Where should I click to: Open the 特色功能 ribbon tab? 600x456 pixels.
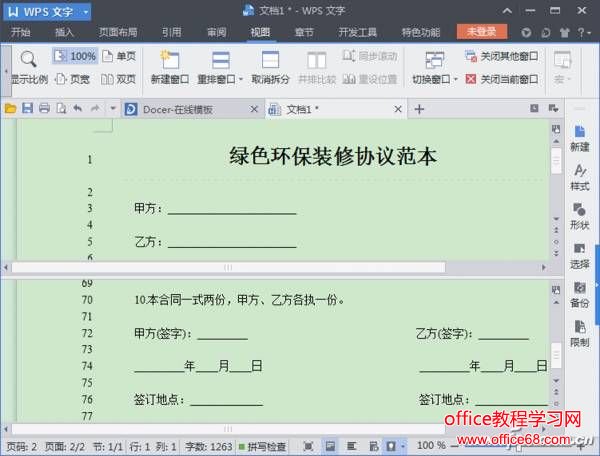click(x=421, y=32)
